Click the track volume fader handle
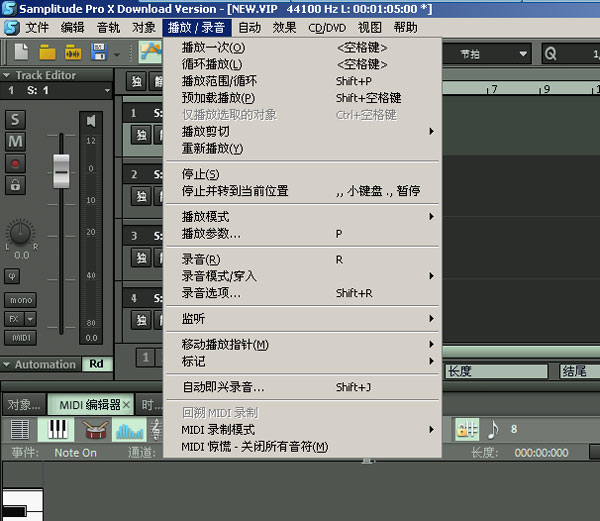Viewport: 600px width, 521px height. tap(61, 171)
